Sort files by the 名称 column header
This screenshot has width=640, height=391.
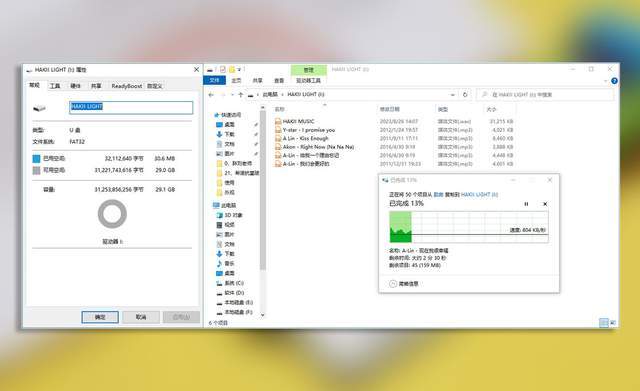click(x=280, y=109)
